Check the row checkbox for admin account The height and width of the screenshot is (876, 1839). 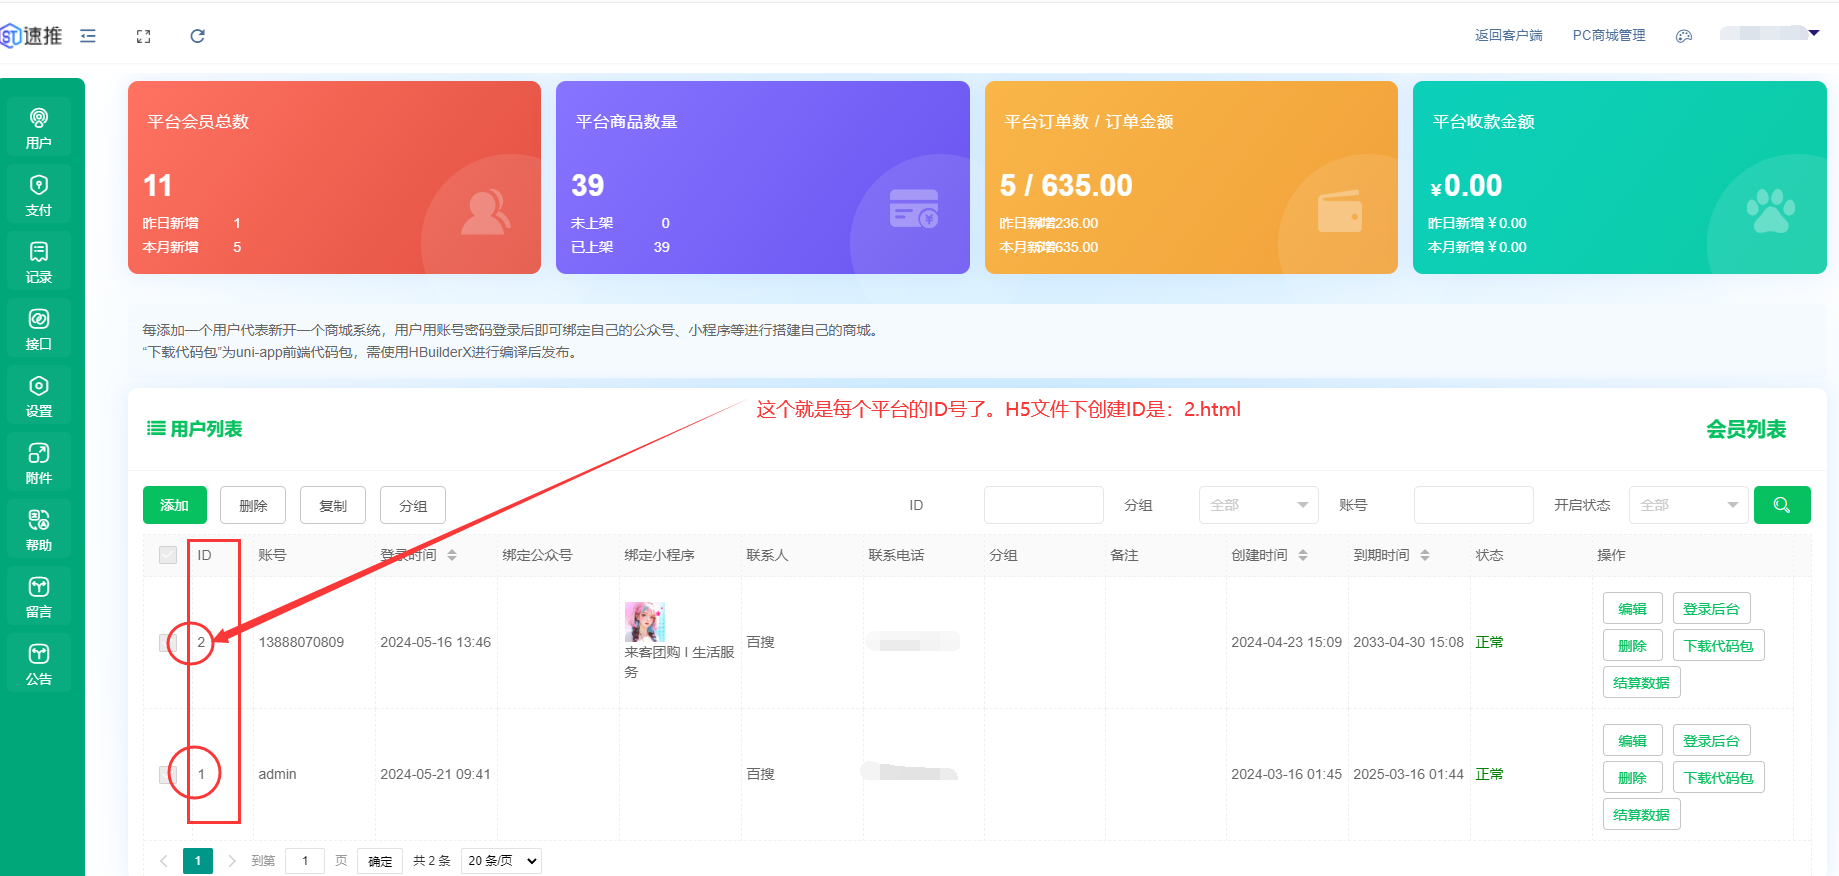point(167,774)
